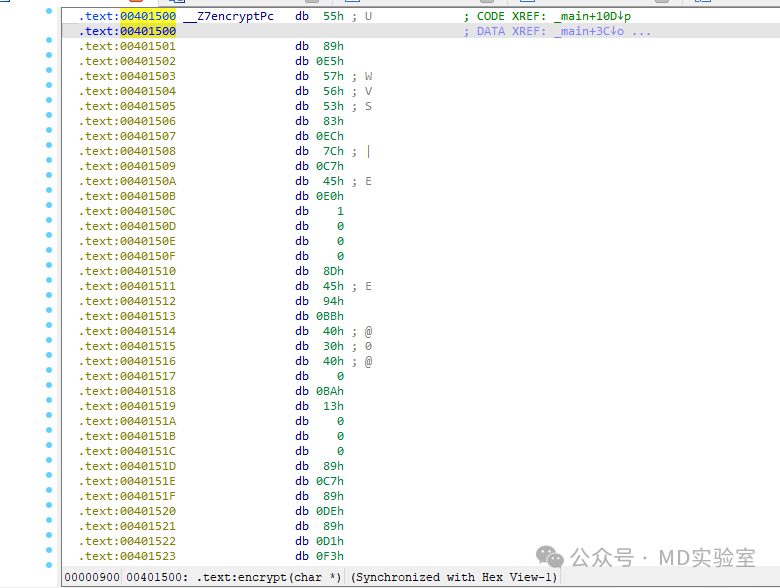Toggle breakpoint dot beside address 00401518
780x588 pixels.
click(49, 385)
